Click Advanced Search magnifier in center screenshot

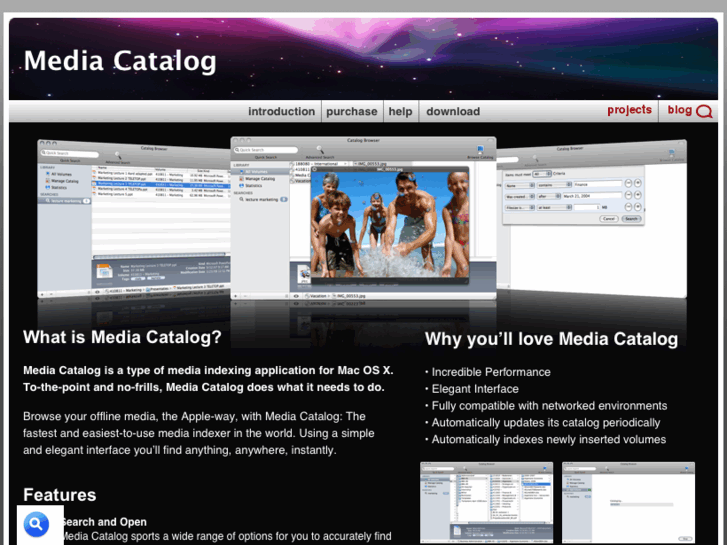[320, 149]
